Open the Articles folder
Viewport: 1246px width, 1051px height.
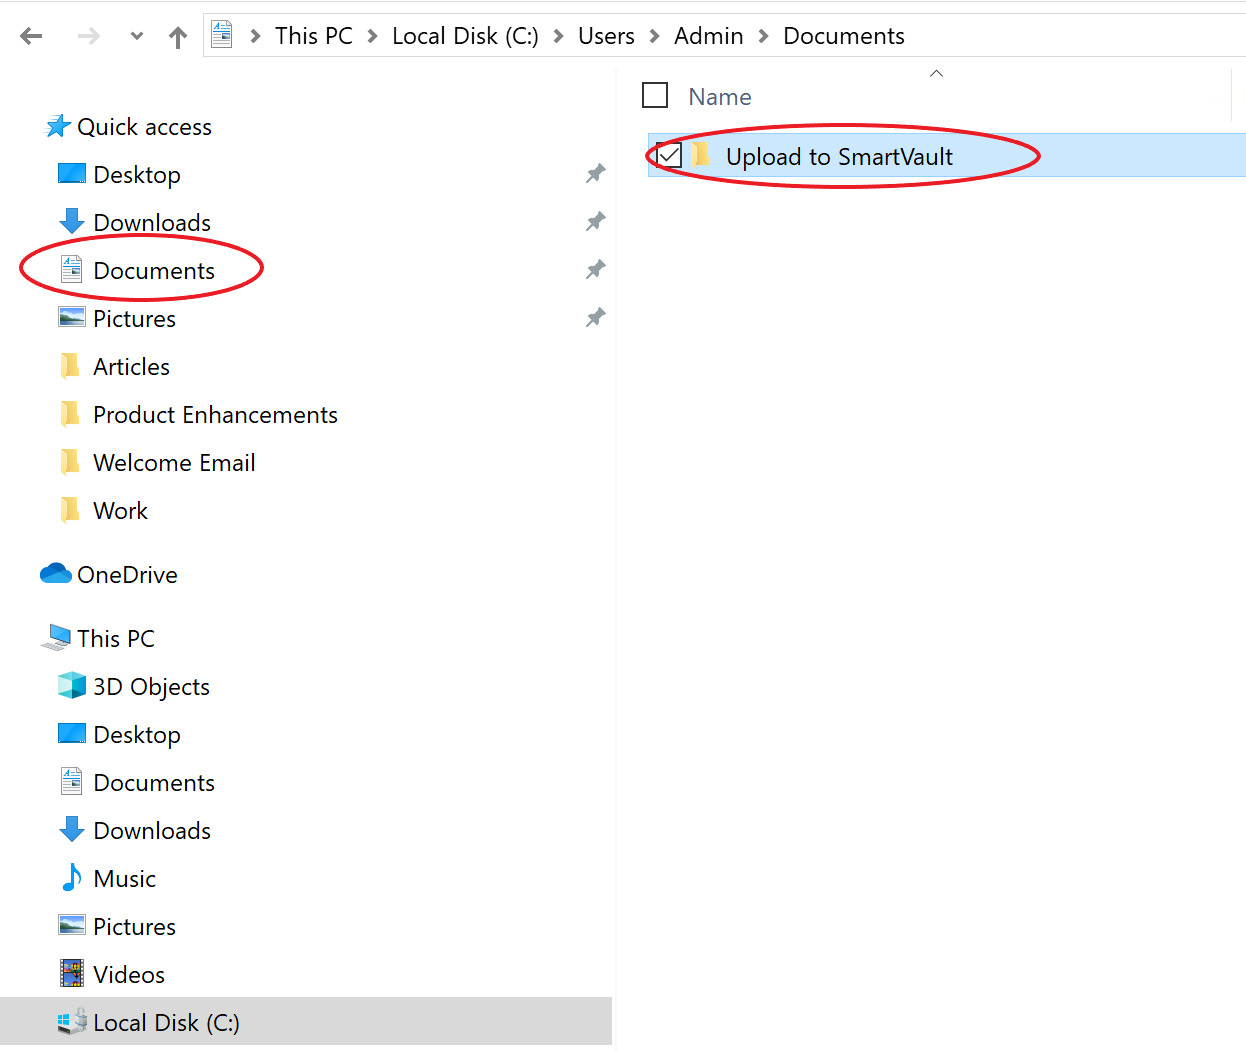click(x=132, y=367)
